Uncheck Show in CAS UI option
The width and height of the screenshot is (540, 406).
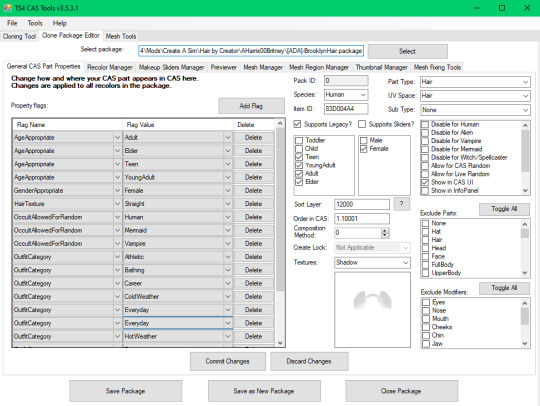point(425,182)
